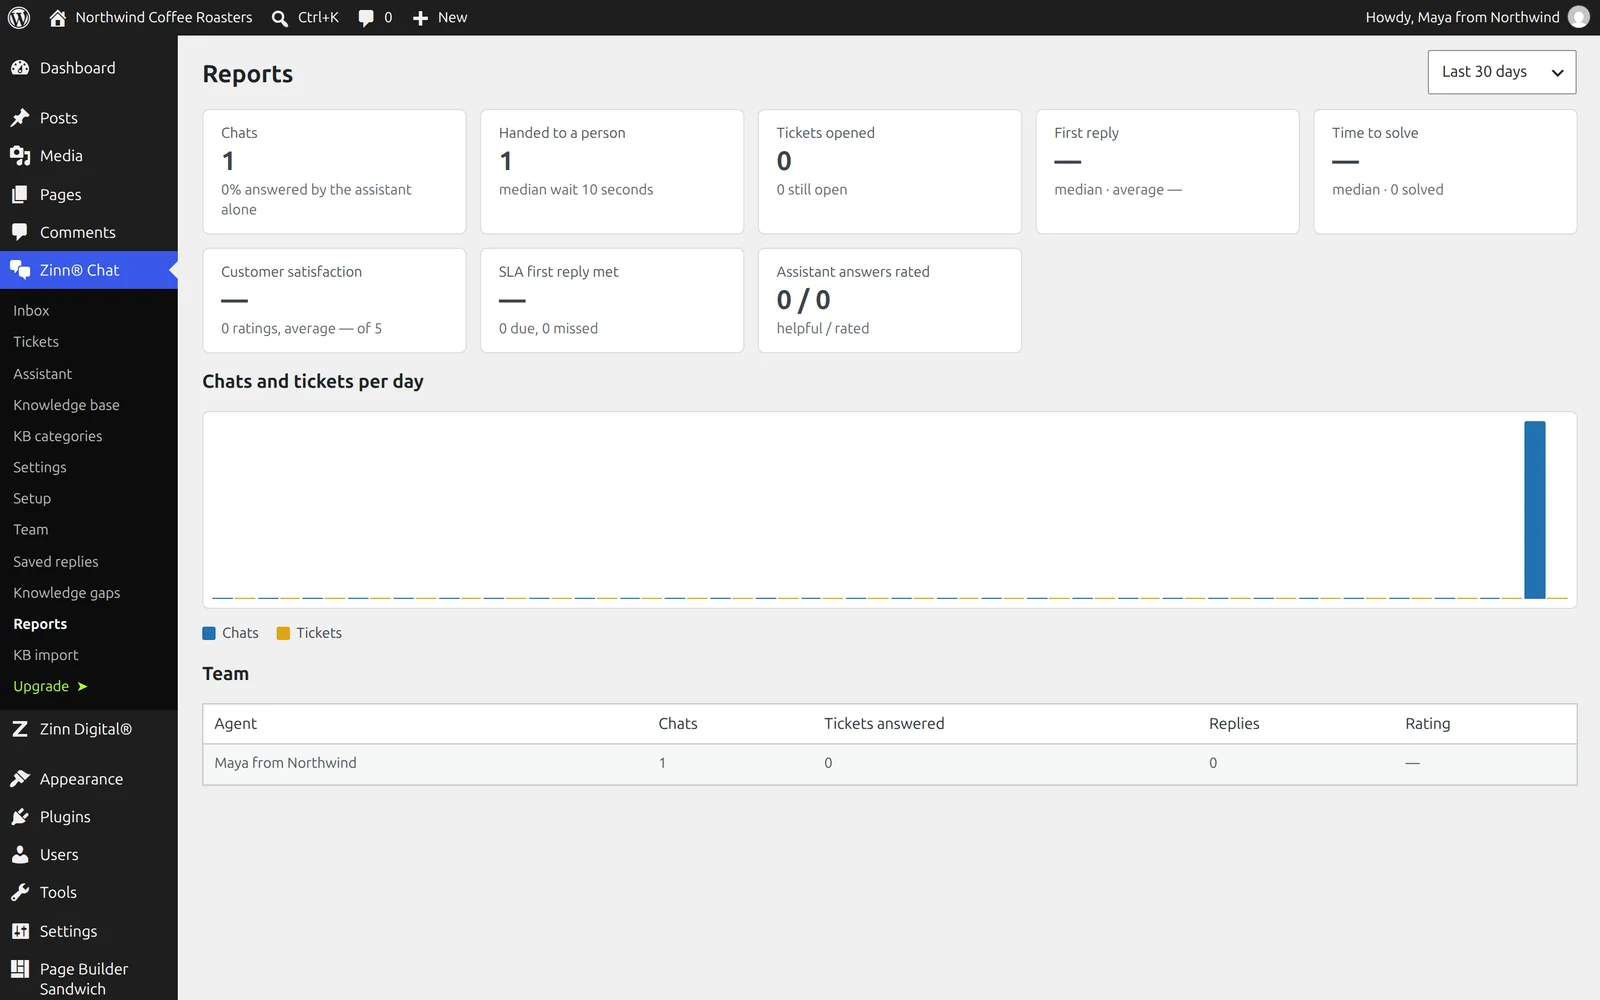Click the Ctrl+K search magnifier icon

(x=280, y=18)
